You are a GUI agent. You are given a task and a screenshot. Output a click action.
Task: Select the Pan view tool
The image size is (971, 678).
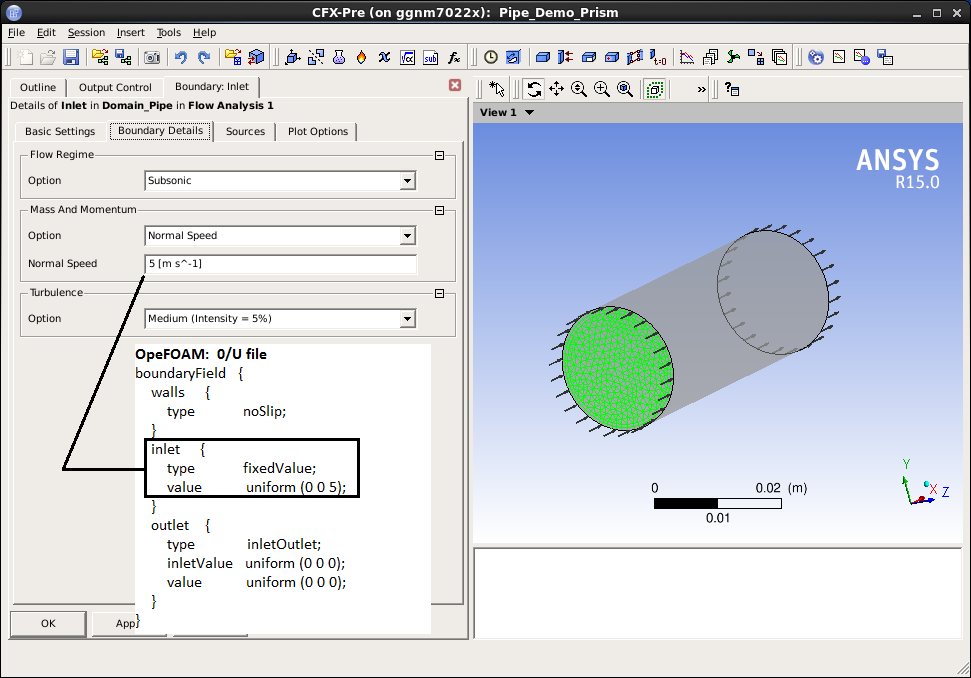pyautogui.click(x=556, y=89)
